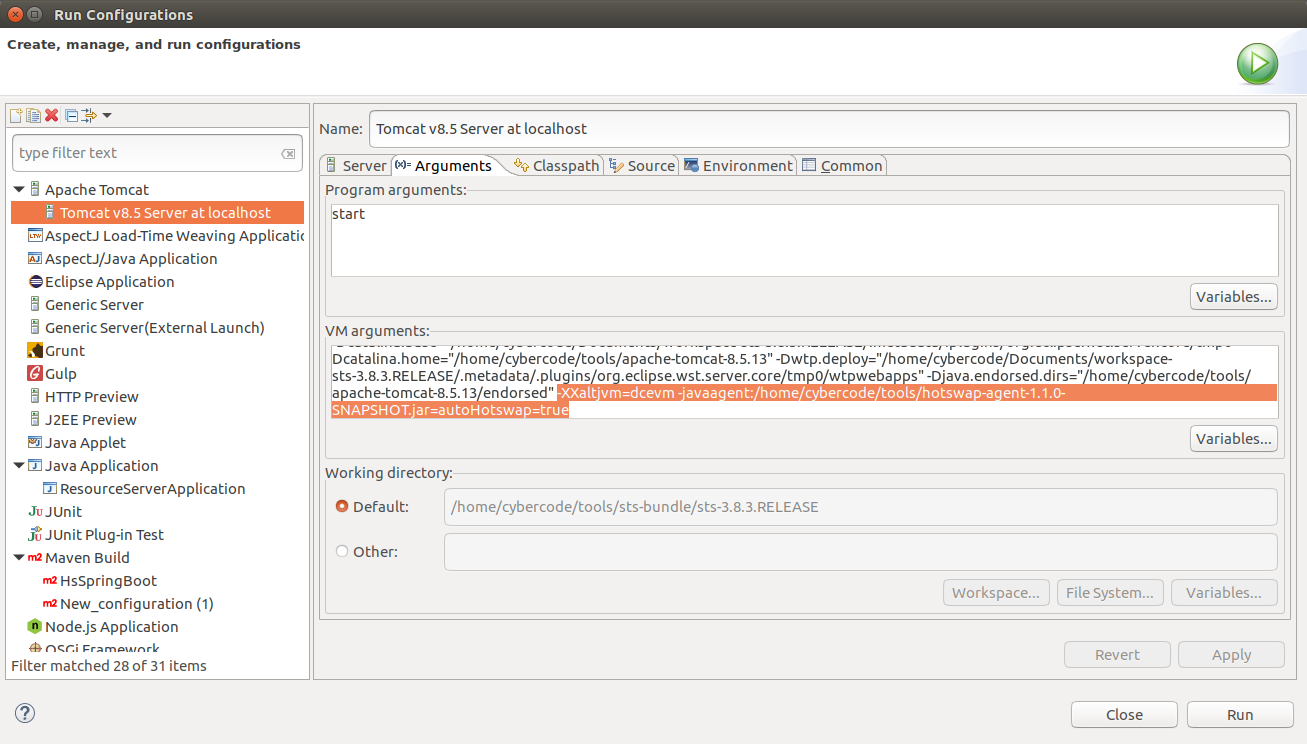Click the Eclipse Application icon

coord(36,282)
